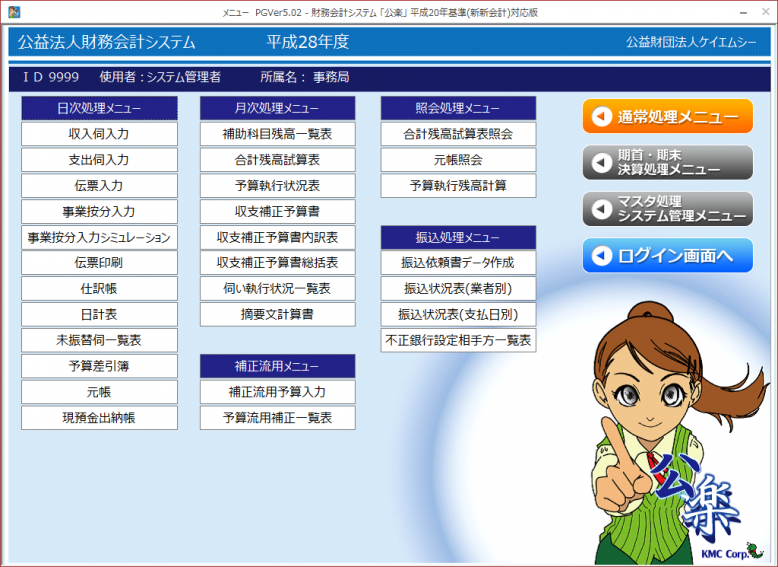778x567 pixels.
Task: Click 公益法人財務会計システム title
Action: coord(107,42)
